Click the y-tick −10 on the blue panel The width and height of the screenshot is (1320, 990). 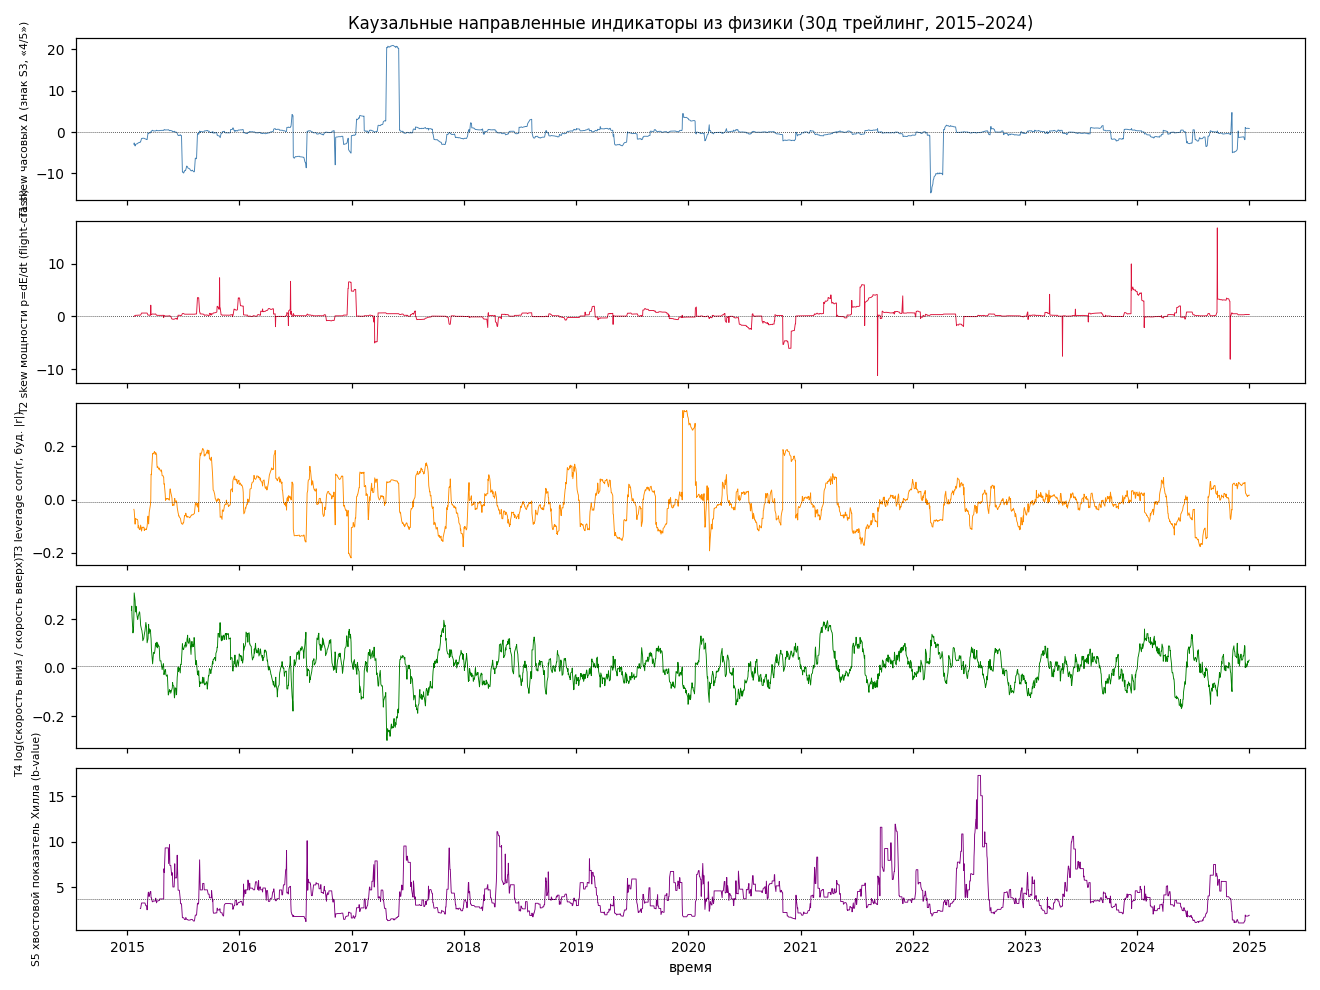point(51,174)
